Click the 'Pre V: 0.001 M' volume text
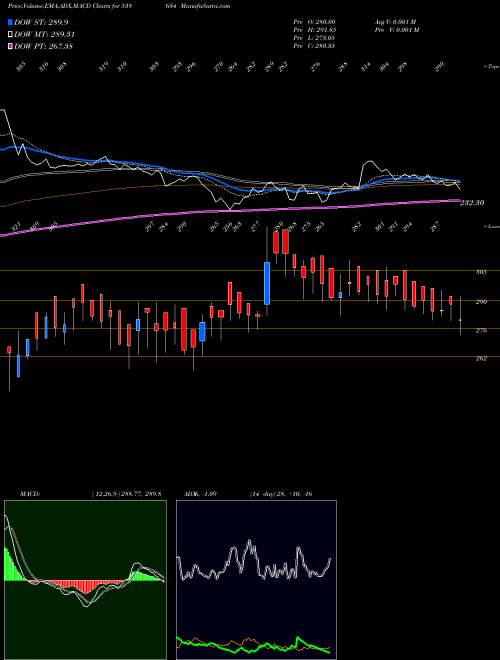The image size is (500, 660). point(396,30)
